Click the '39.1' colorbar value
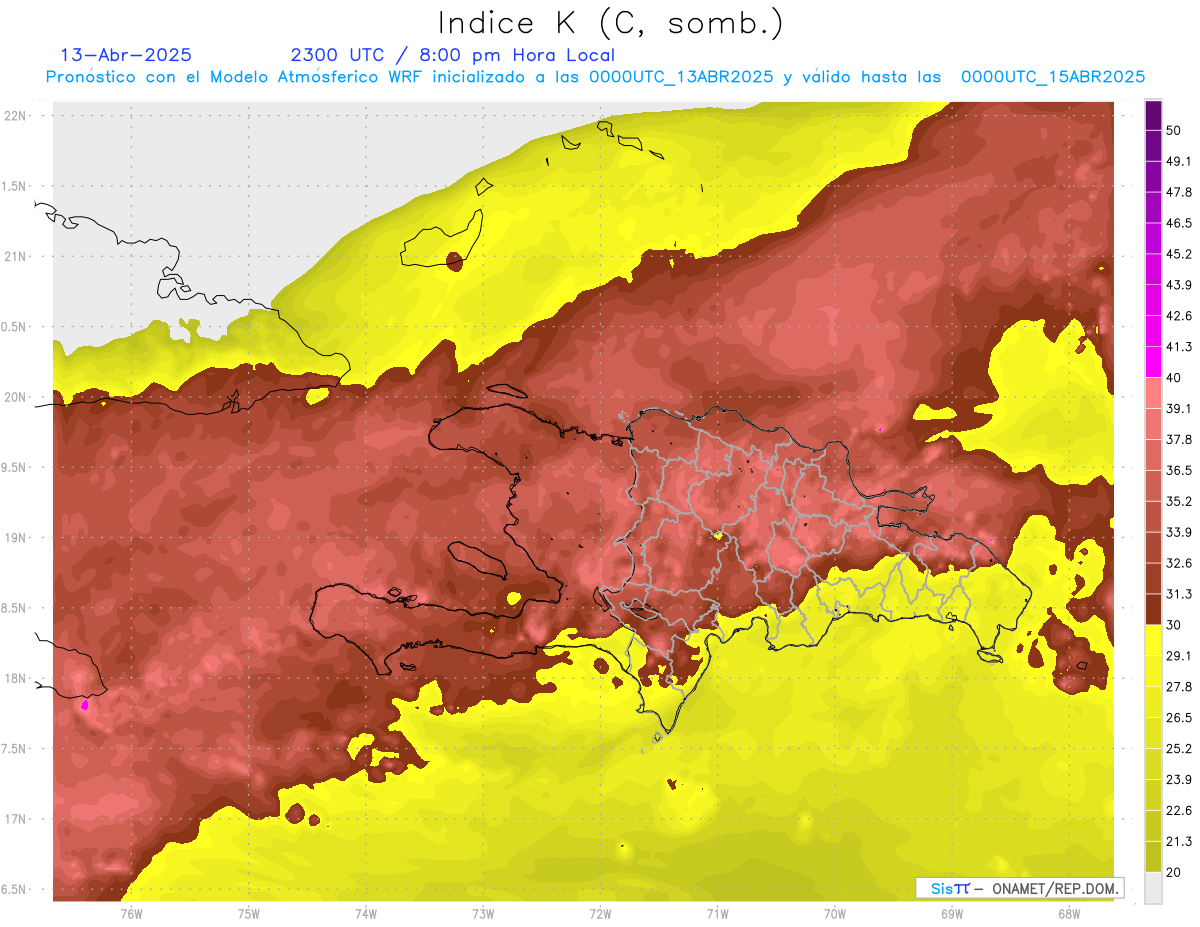This screenshot has width=1200, height=927. coord(1179,409)
